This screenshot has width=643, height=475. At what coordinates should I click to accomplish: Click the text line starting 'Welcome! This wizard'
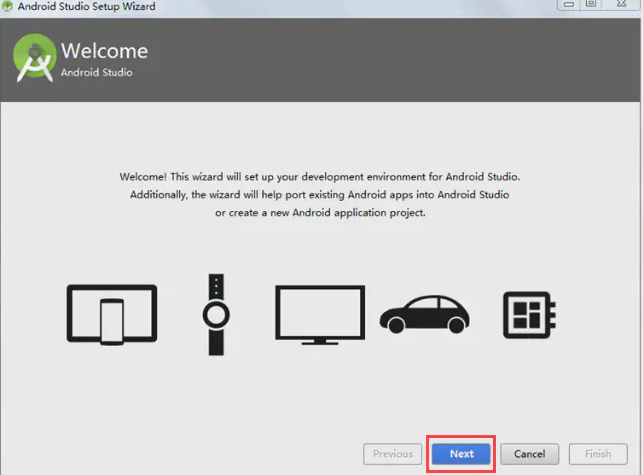[x=320, y=177]
